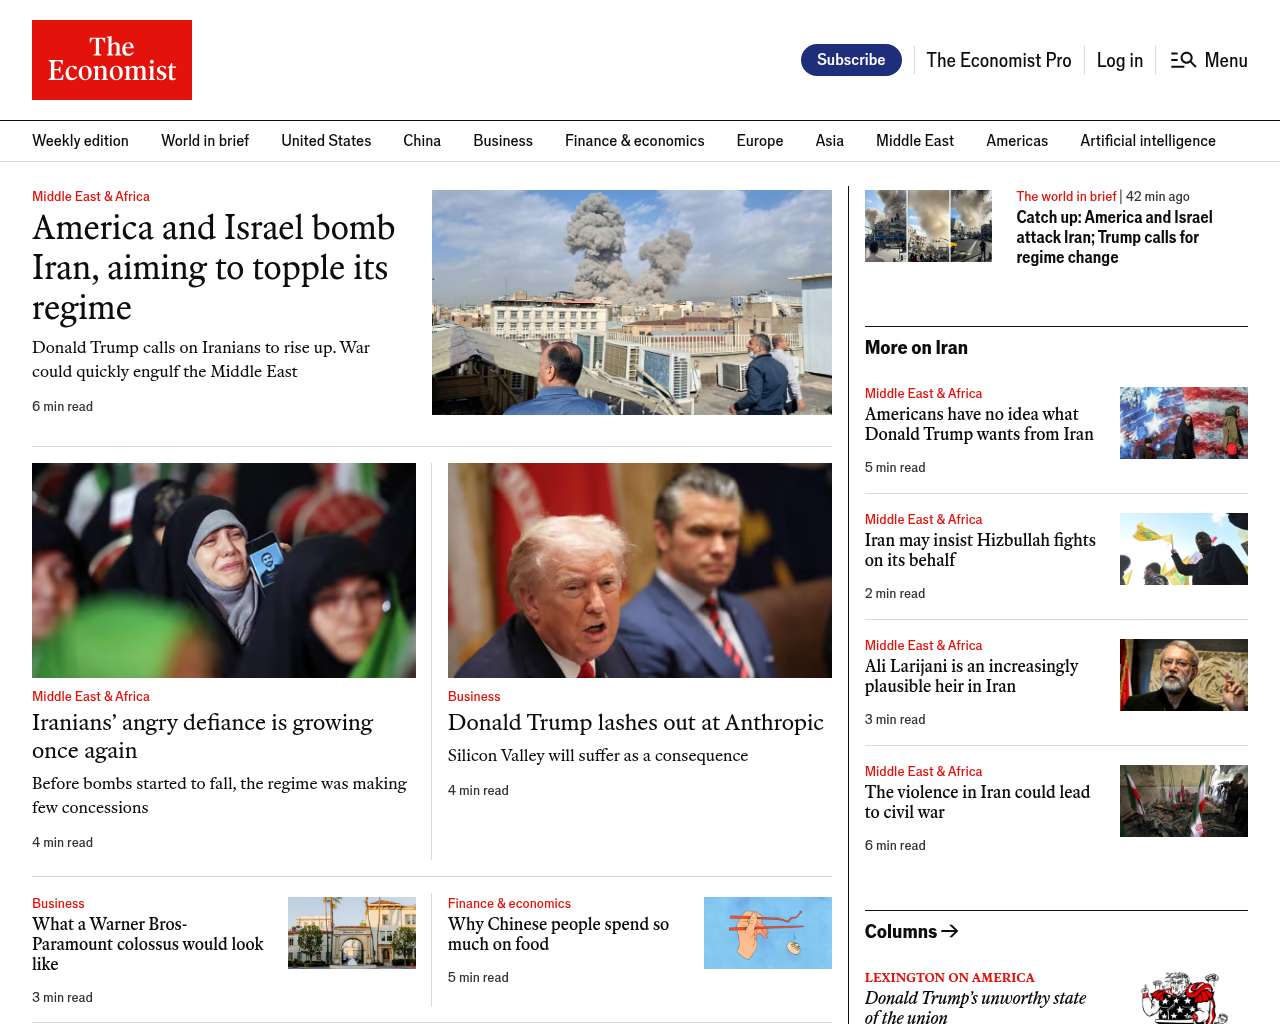
Task: Select United States in navigation
Action: click(326, 141)
